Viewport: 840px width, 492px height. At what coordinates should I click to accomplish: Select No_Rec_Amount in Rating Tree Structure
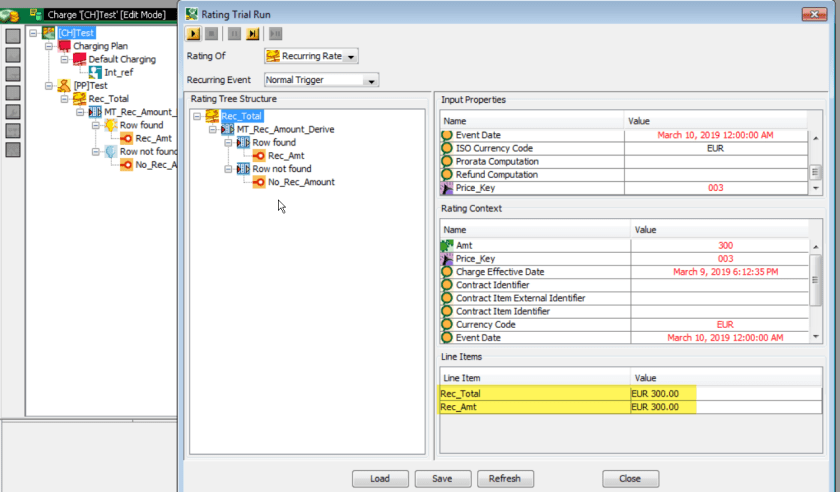click(301, 182)
